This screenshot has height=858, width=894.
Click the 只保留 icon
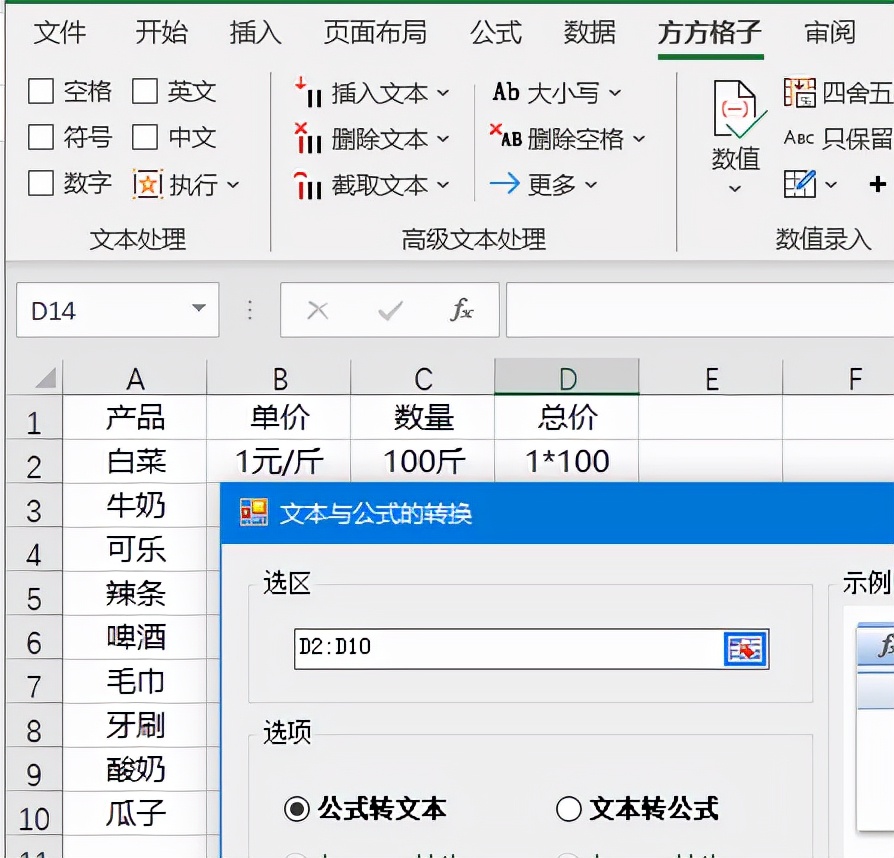point(800,140)
